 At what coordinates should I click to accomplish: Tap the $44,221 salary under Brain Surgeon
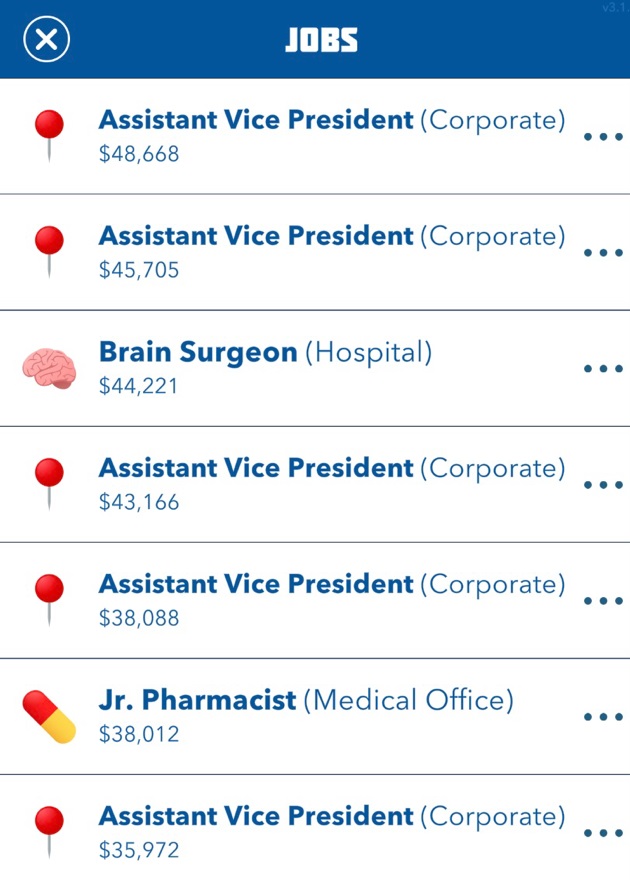[x=139, y=386]
